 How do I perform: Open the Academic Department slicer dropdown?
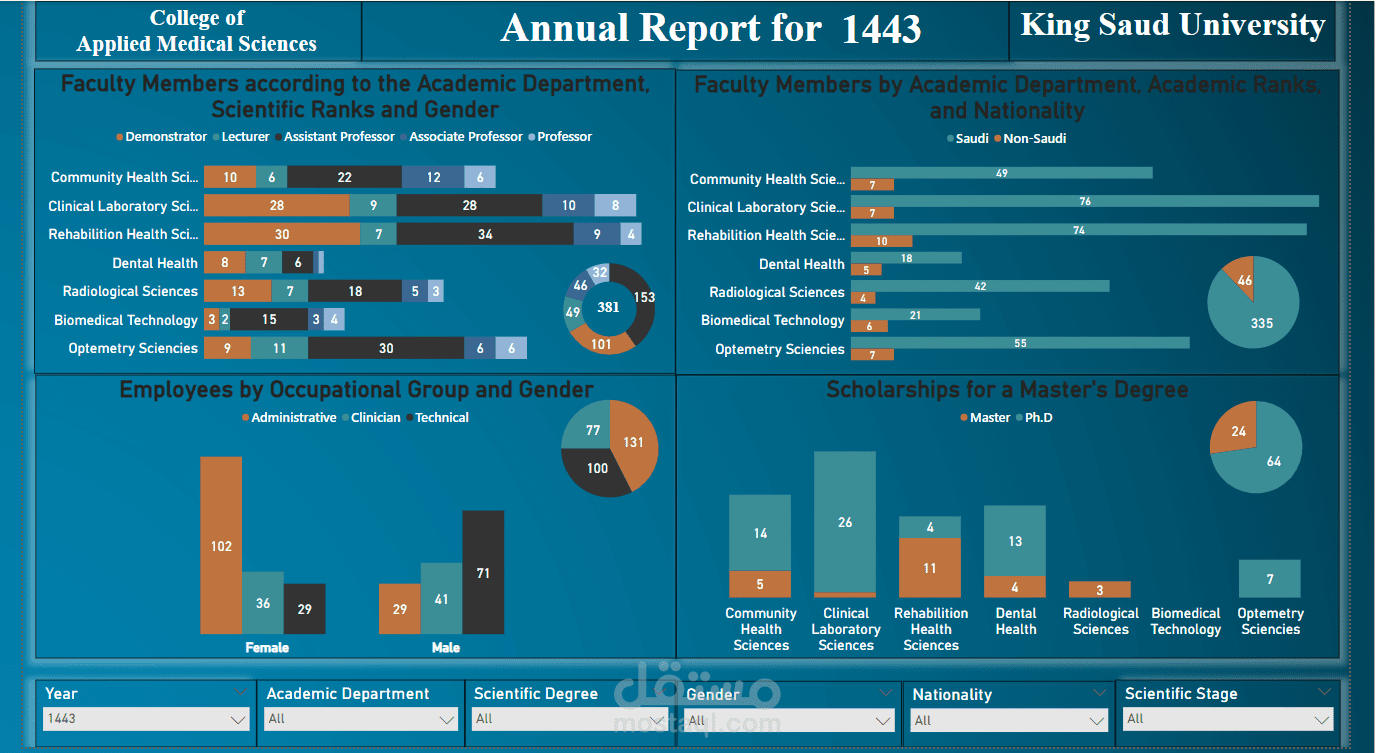(x=361, y=719)
